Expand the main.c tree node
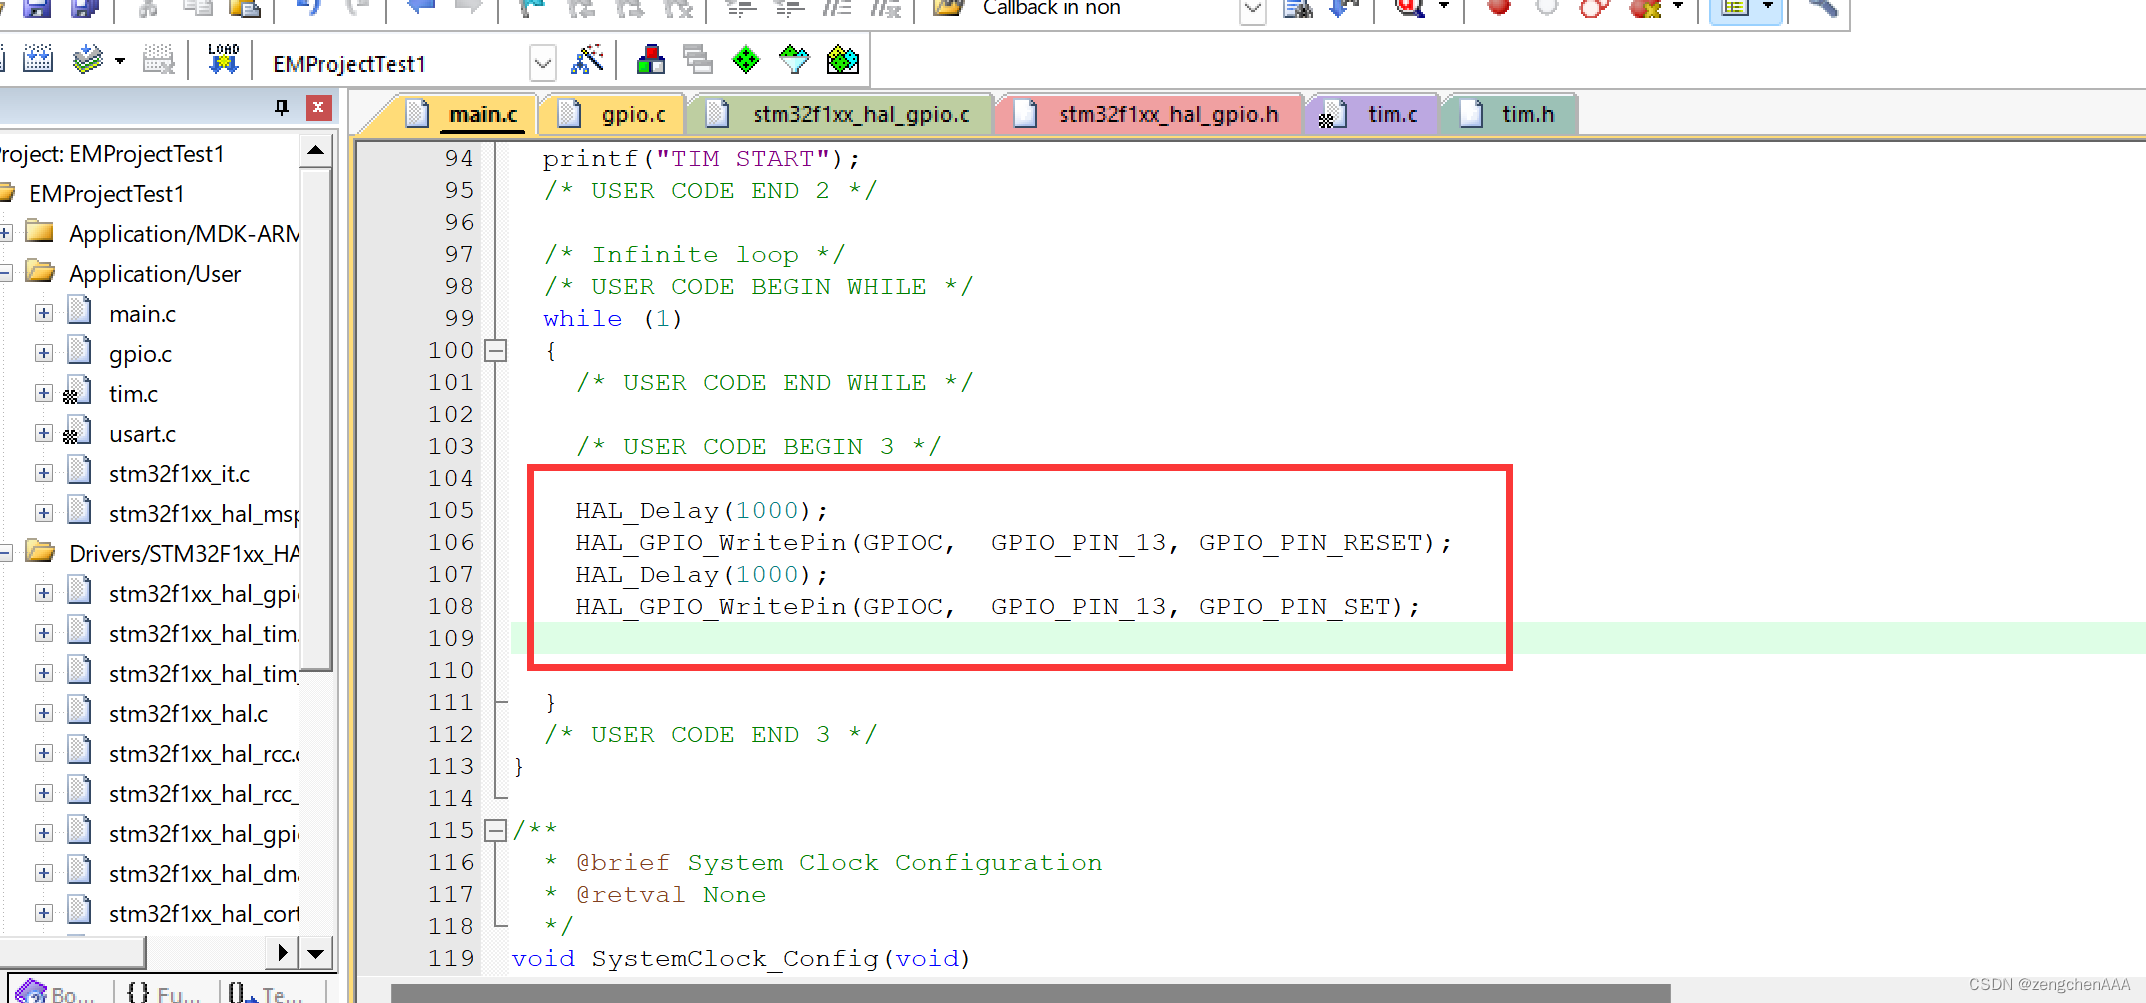The image size is (2146, 1003). point(43,313)
